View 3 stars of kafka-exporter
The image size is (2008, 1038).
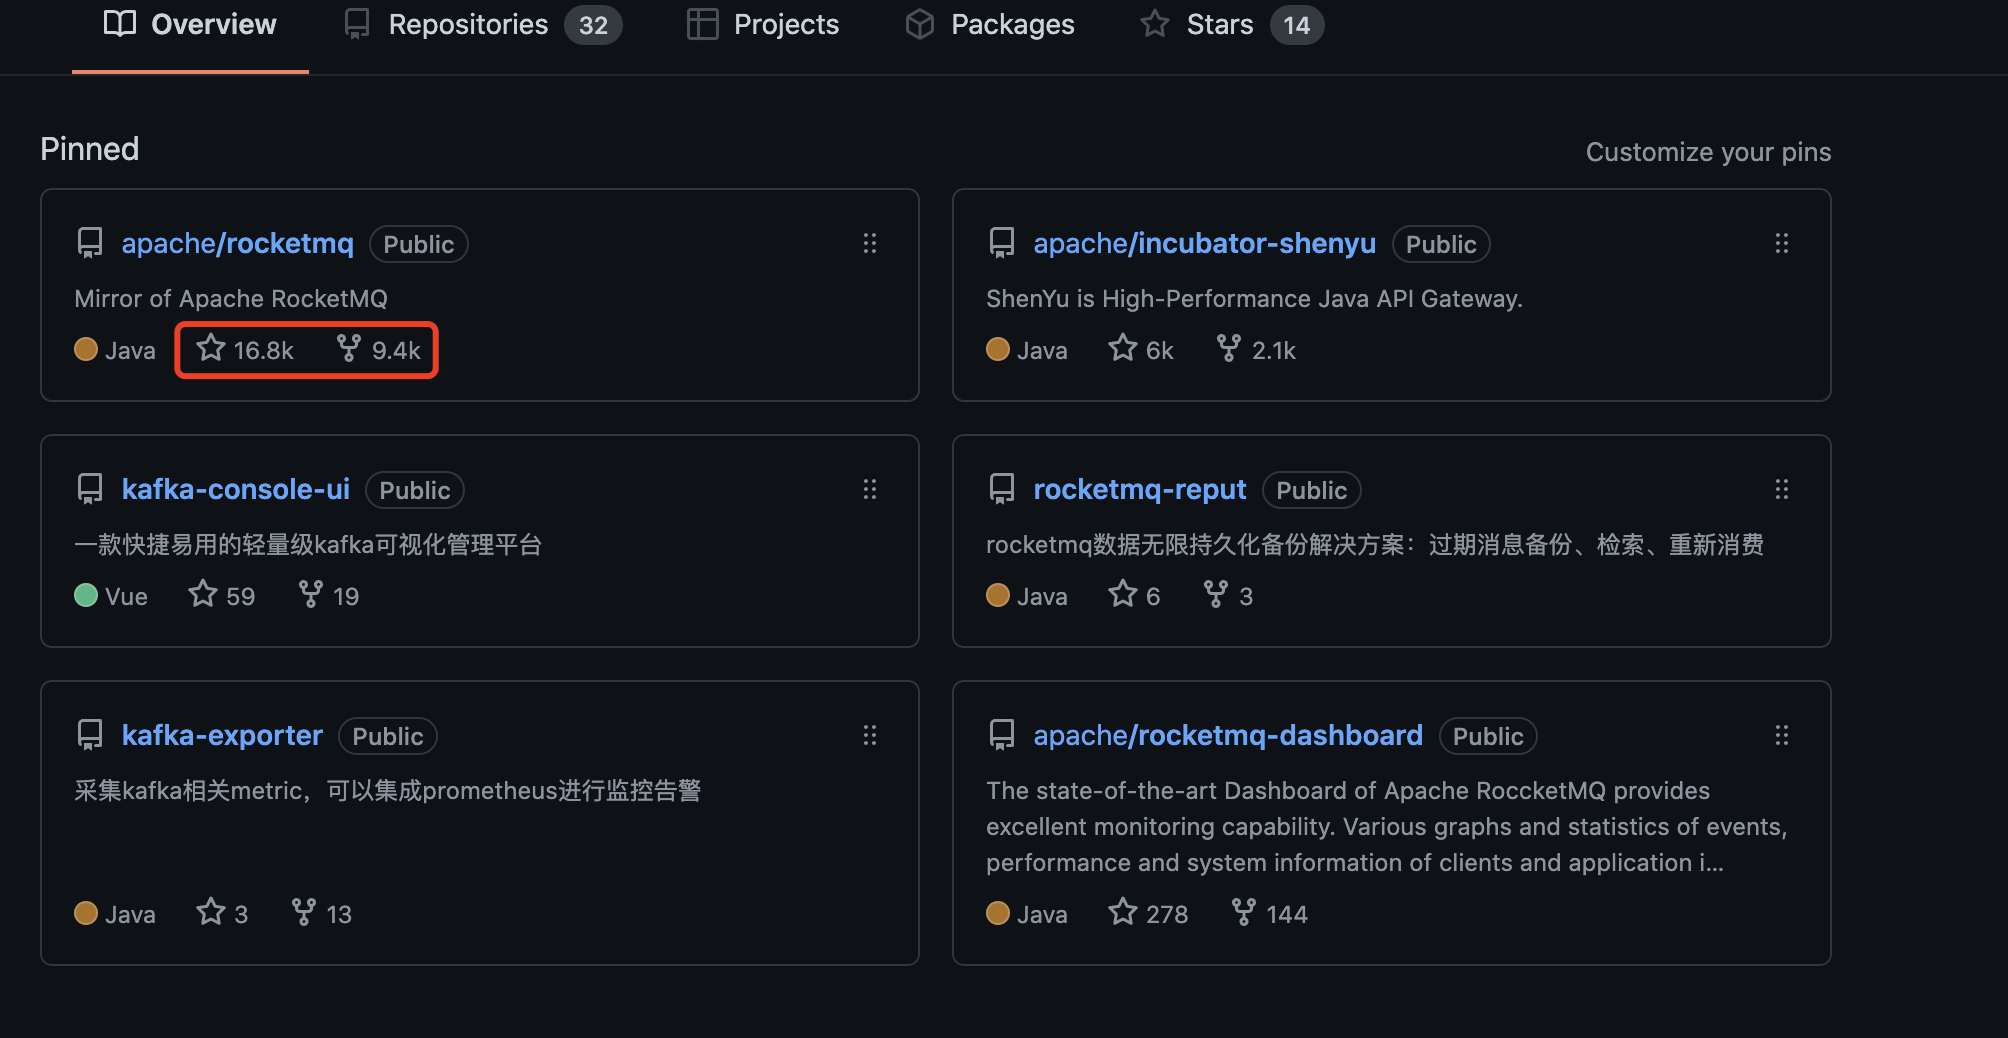[222, 913]
